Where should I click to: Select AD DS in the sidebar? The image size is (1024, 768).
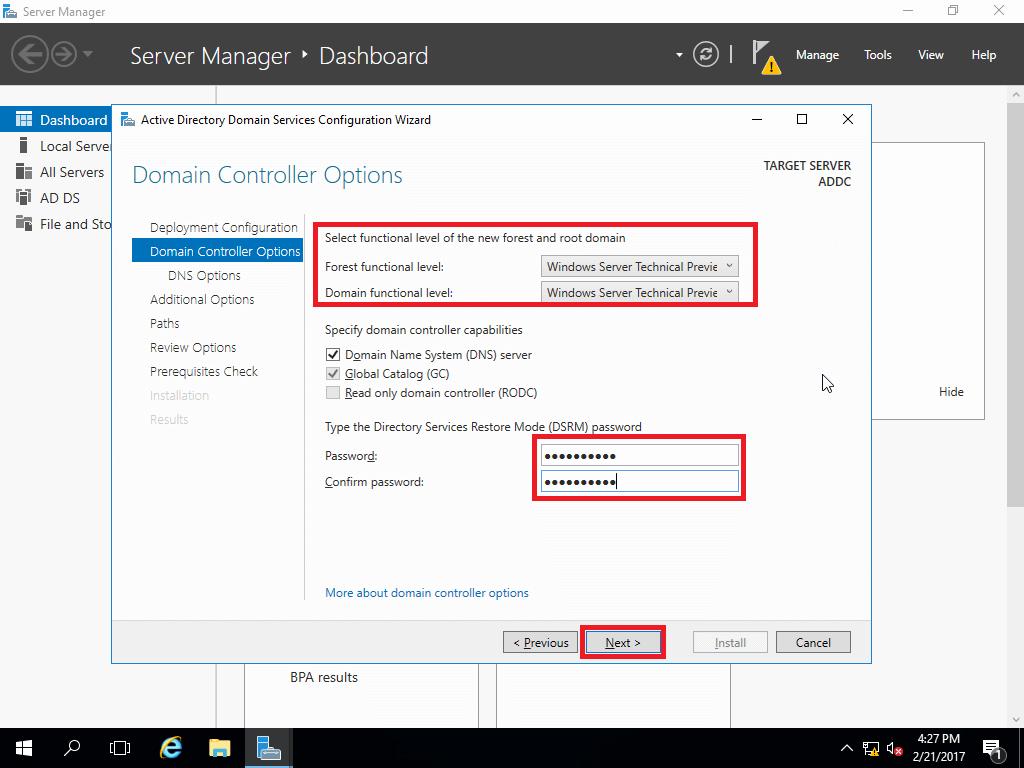point(56,198)
